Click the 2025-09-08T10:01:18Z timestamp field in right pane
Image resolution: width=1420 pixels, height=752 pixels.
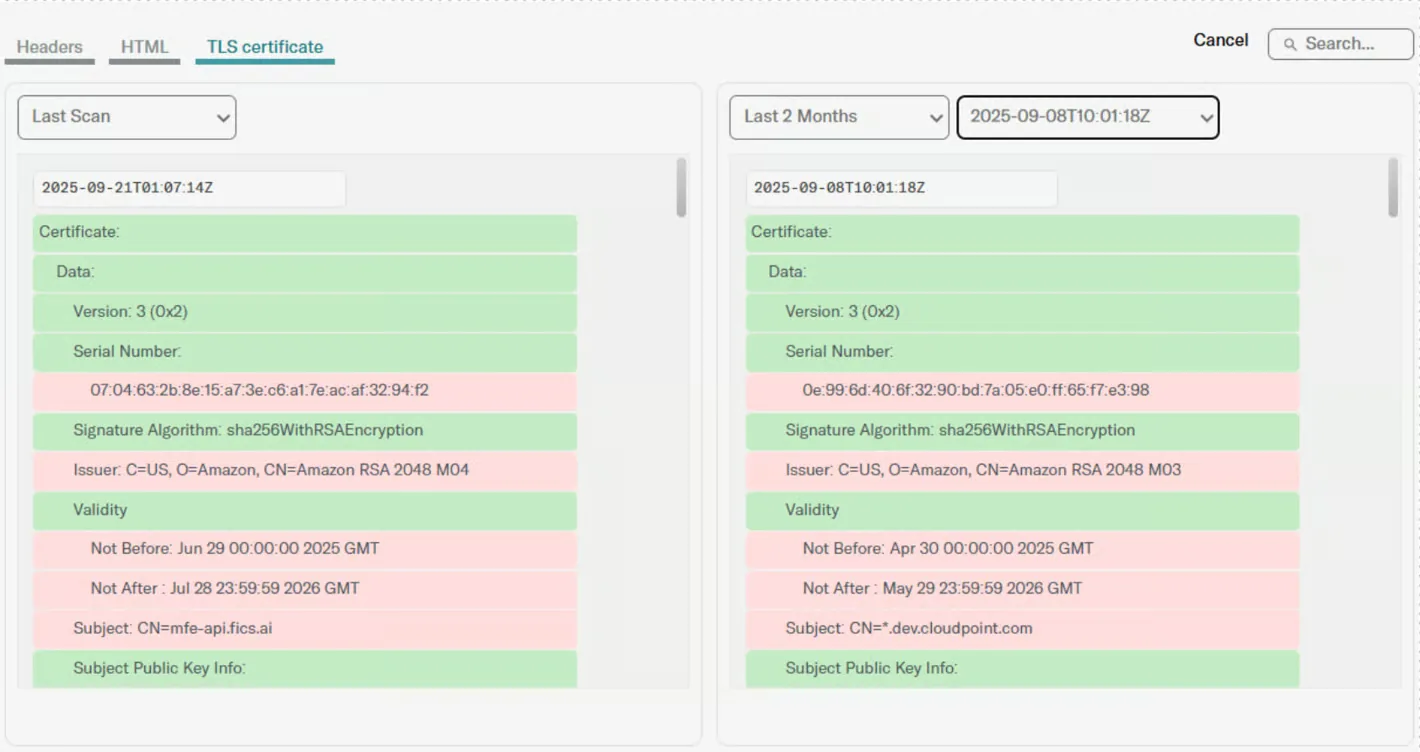click(902, 188)
